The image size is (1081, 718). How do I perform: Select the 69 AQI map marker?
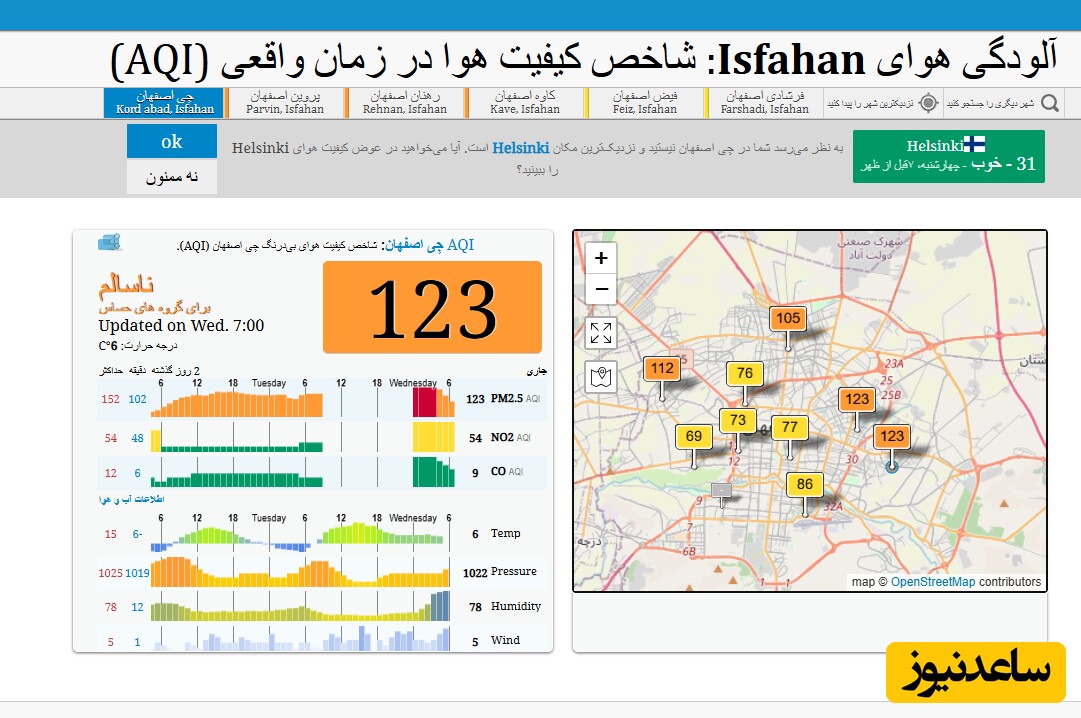coord(694,436)
